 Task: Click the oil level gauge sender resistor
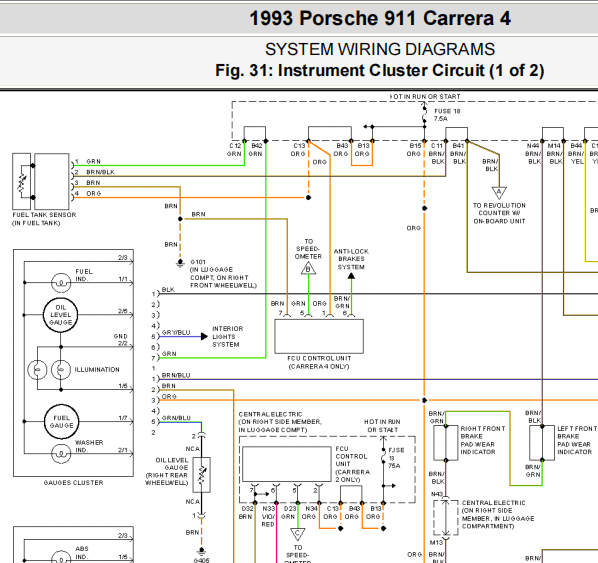click(x=202, y=475)
